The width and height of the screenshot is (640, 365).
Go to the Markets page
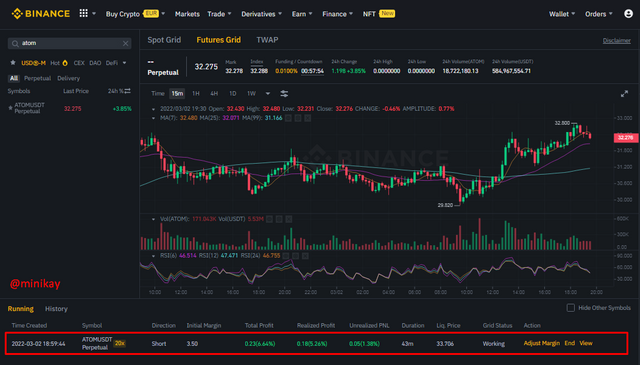click(x=187, y=14)
